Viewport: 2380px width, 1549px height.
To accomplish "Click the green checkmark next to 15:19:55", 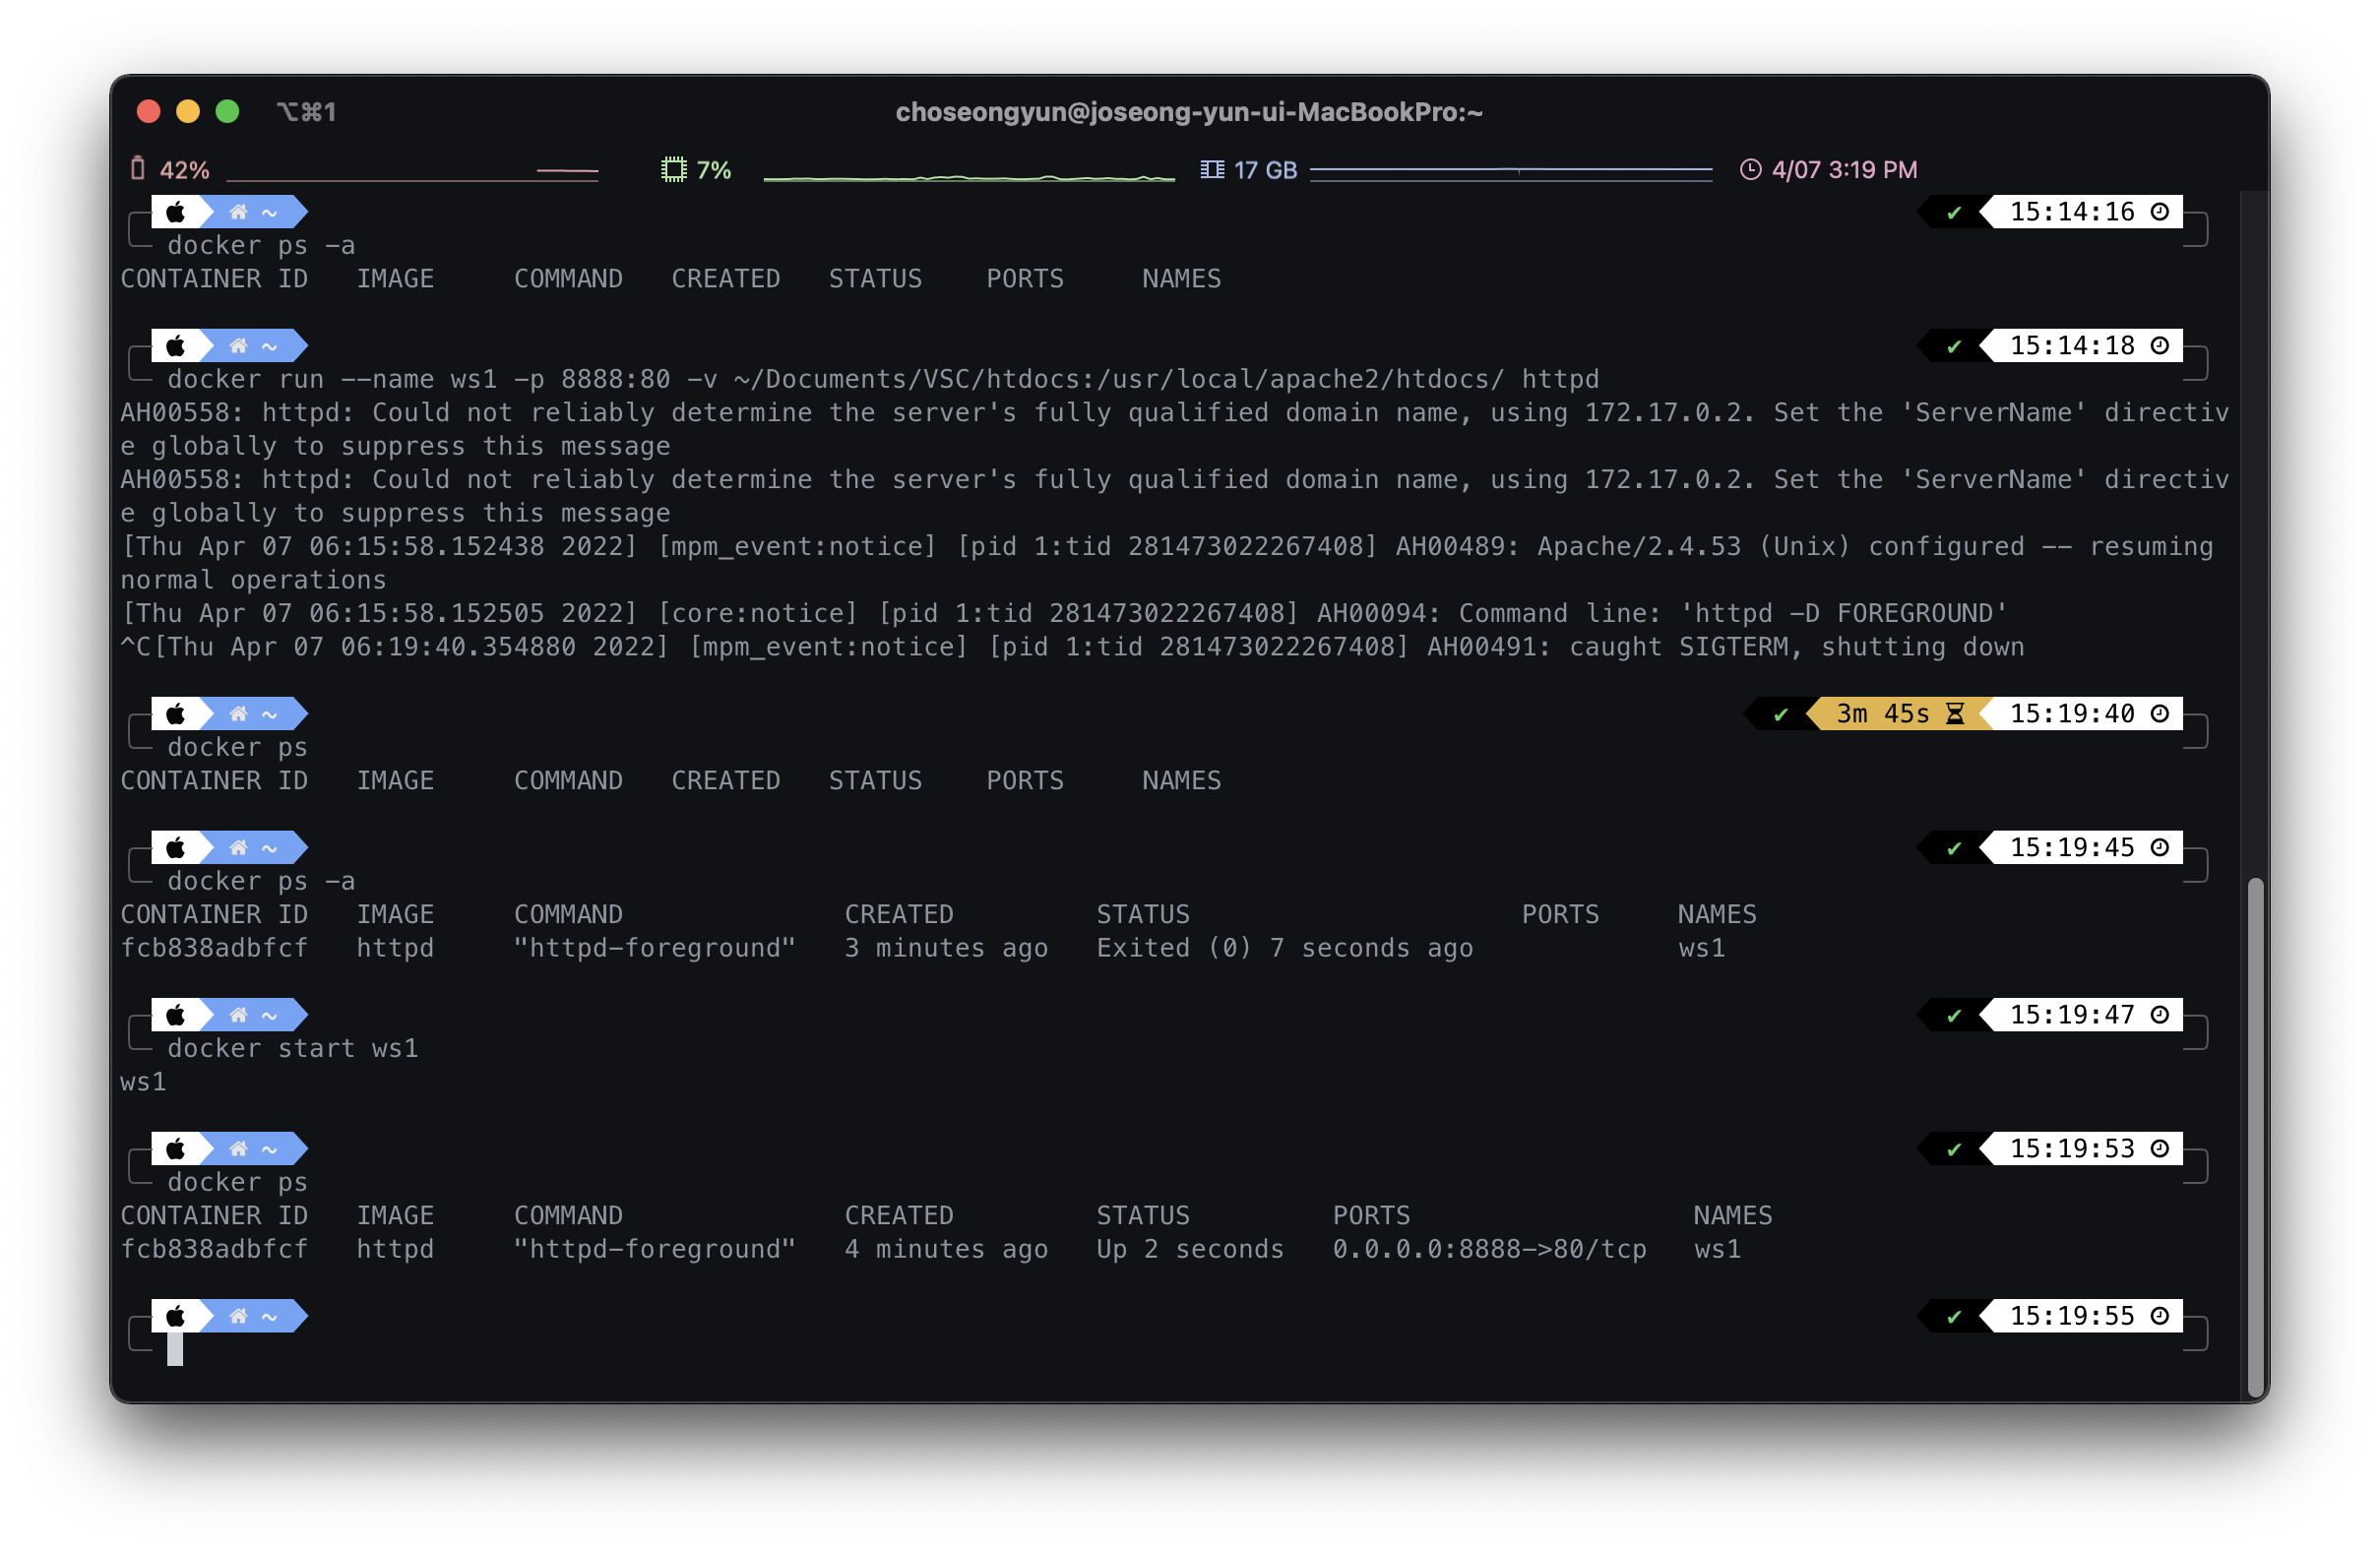I will click(x=1954, y=1317).
